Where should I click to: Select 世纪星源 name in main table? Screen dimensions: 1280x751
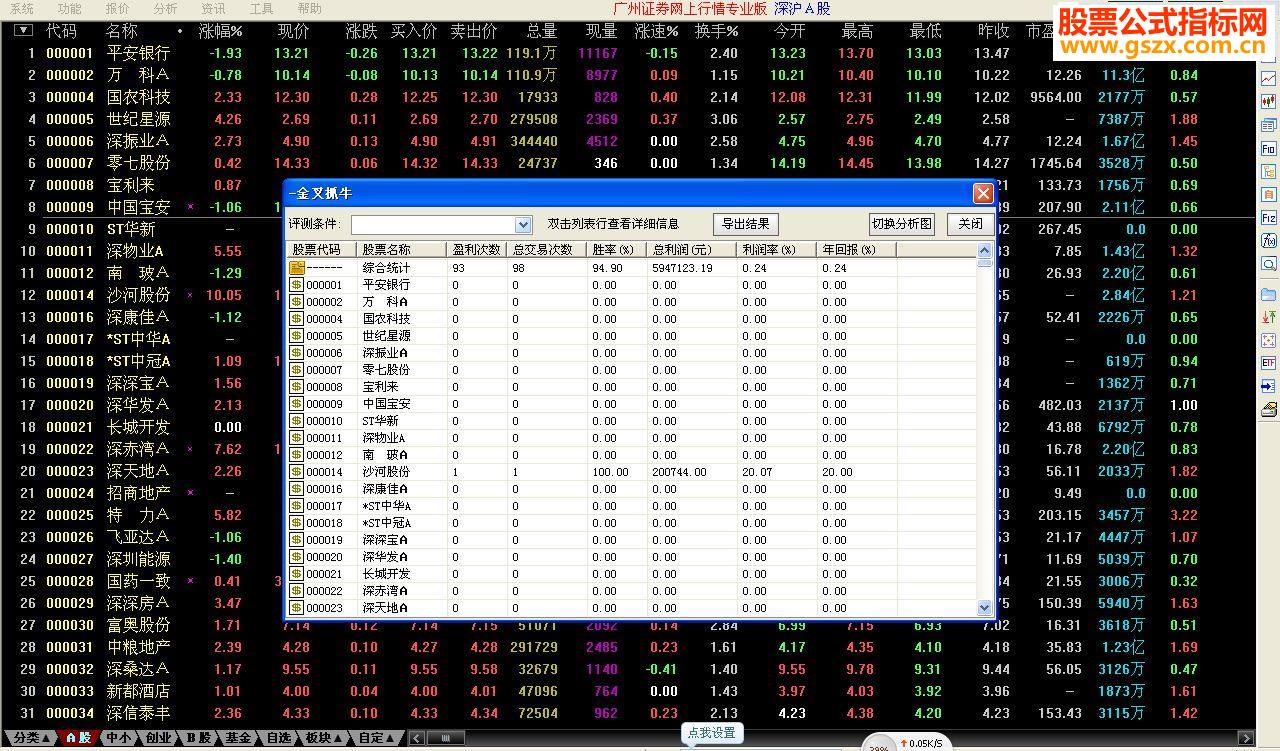click(x=138, y=119)
